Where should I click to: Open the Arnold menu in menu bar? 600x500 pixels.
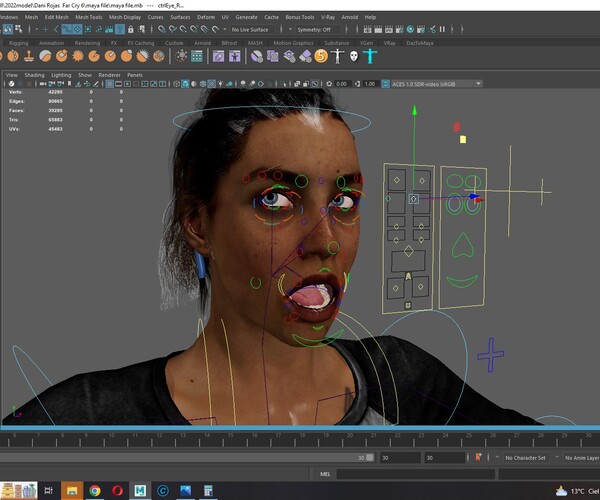(x=349, y=17)
